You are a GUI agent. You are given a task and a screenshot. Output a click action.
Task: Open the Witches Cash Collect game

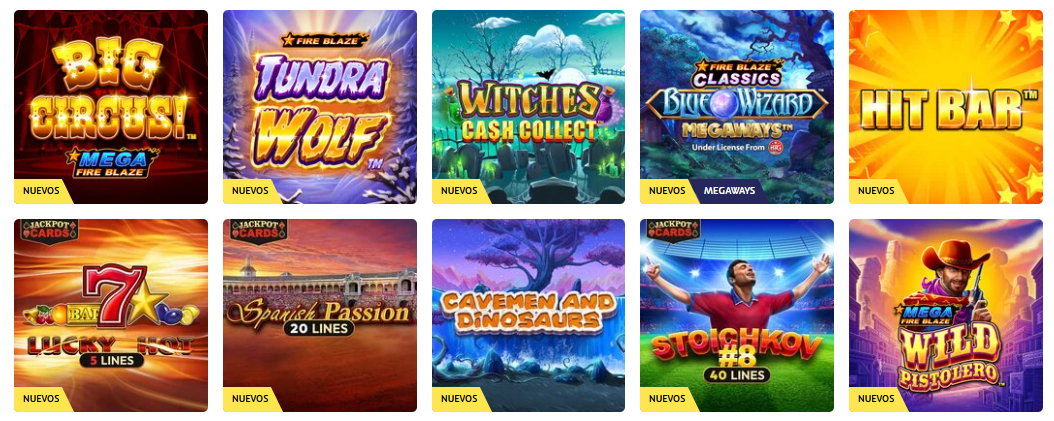(528, 107)
